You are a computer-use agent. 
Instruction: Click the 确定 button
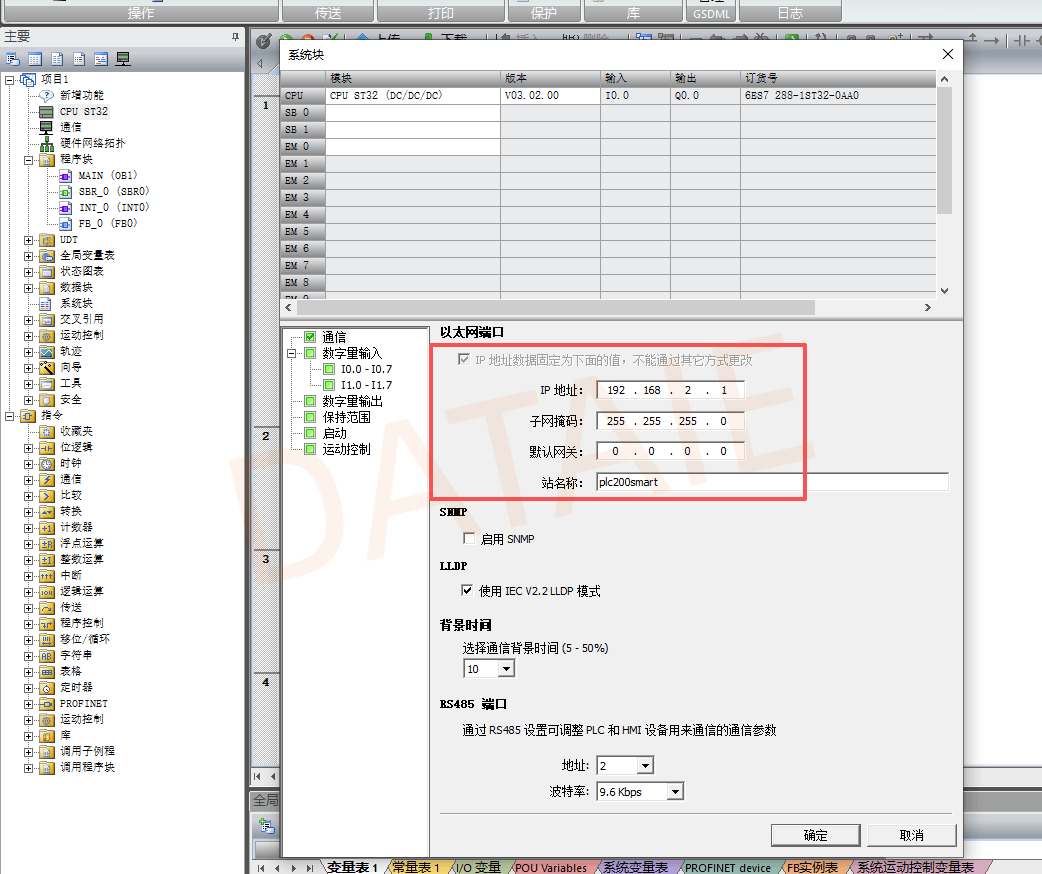tap(815, 835)
